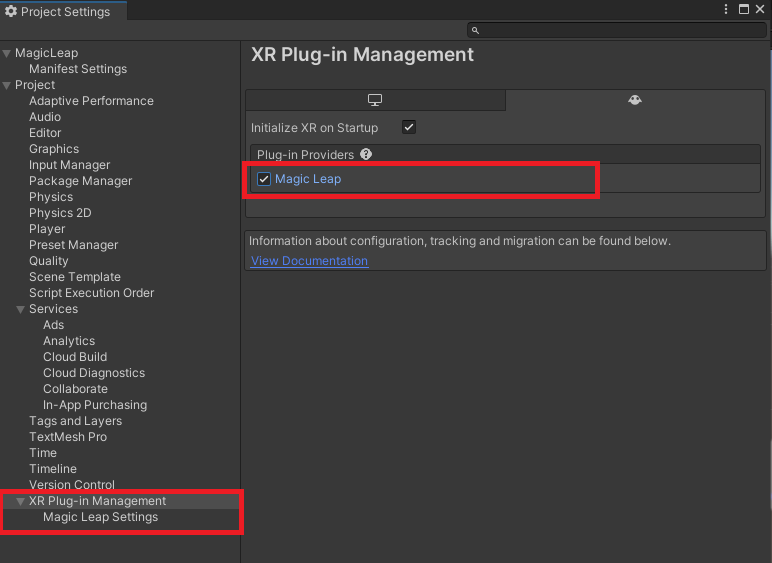Select the Services tree item

point(53,309)
